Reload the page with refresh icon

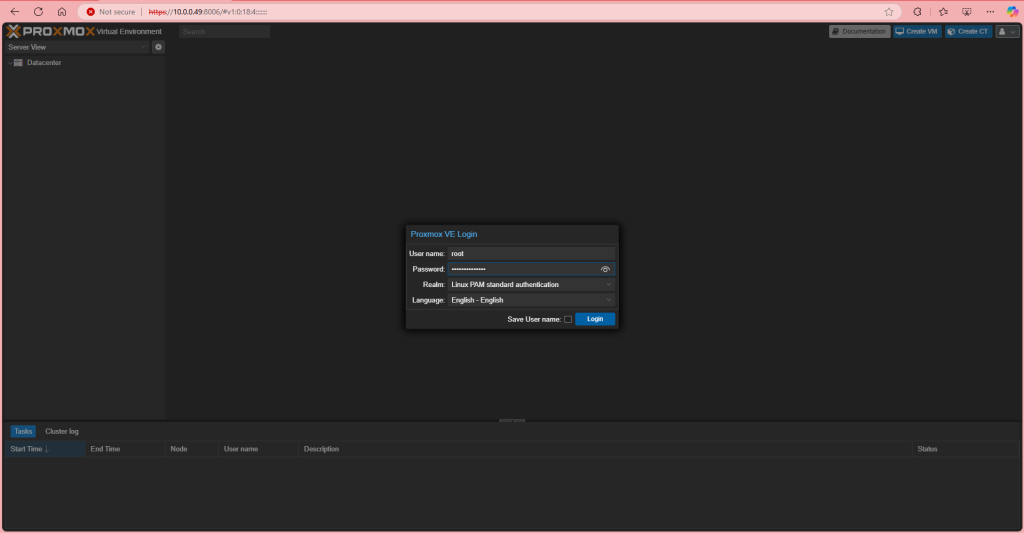39,12
